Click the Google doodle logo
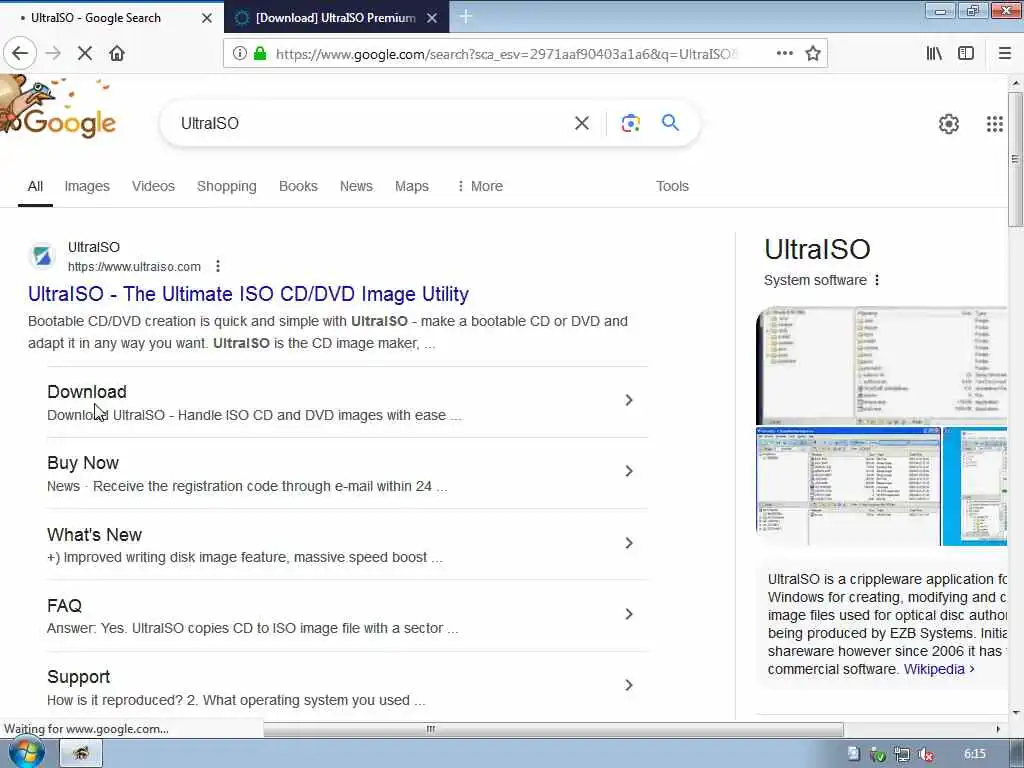The width and height of the screenshot is (1024, 768). pos(58,108)
